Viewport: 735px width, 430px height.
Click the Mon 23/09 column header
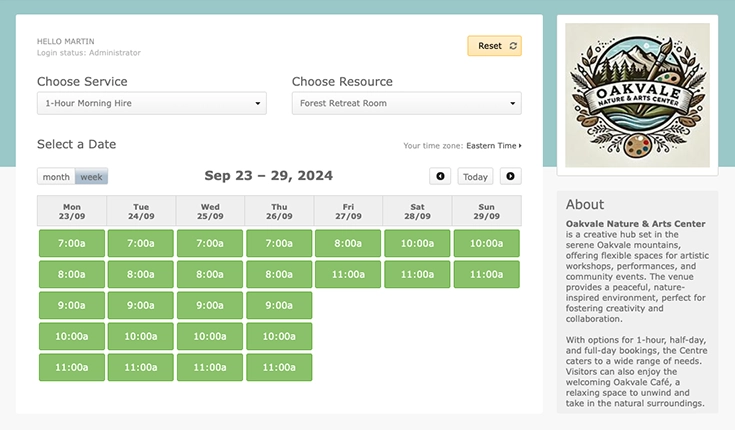coord(71,211)
